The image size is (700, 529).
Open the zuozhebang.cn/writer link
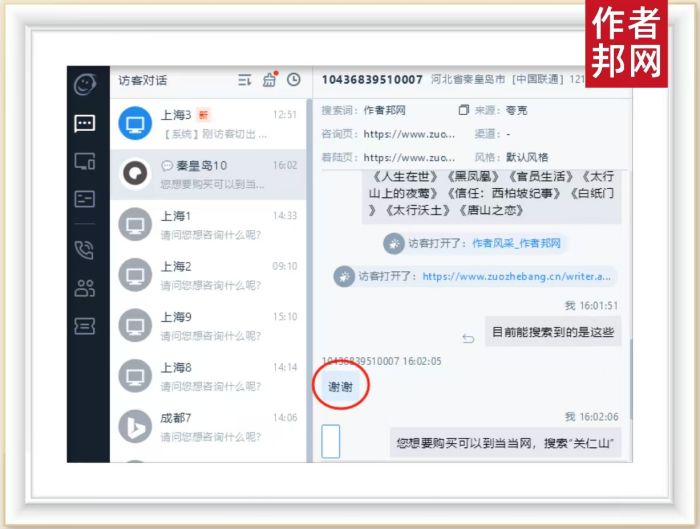(x=518, y=277)
